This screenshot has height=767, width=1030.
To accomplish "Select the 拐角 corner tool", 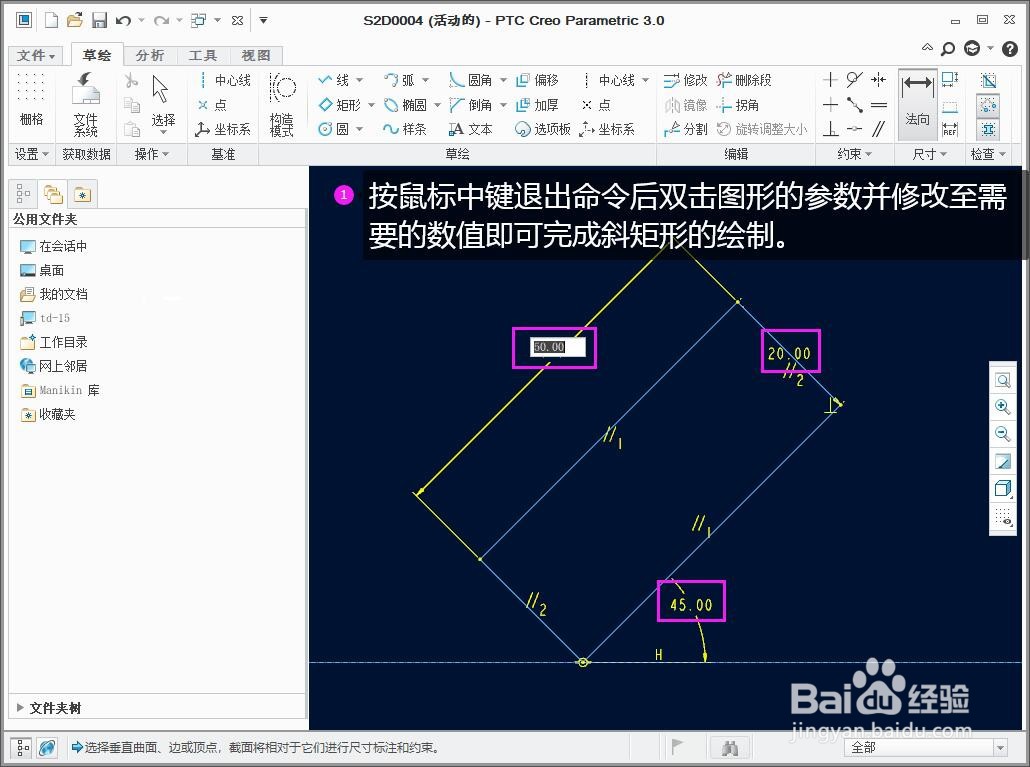I will pos(738,105).
